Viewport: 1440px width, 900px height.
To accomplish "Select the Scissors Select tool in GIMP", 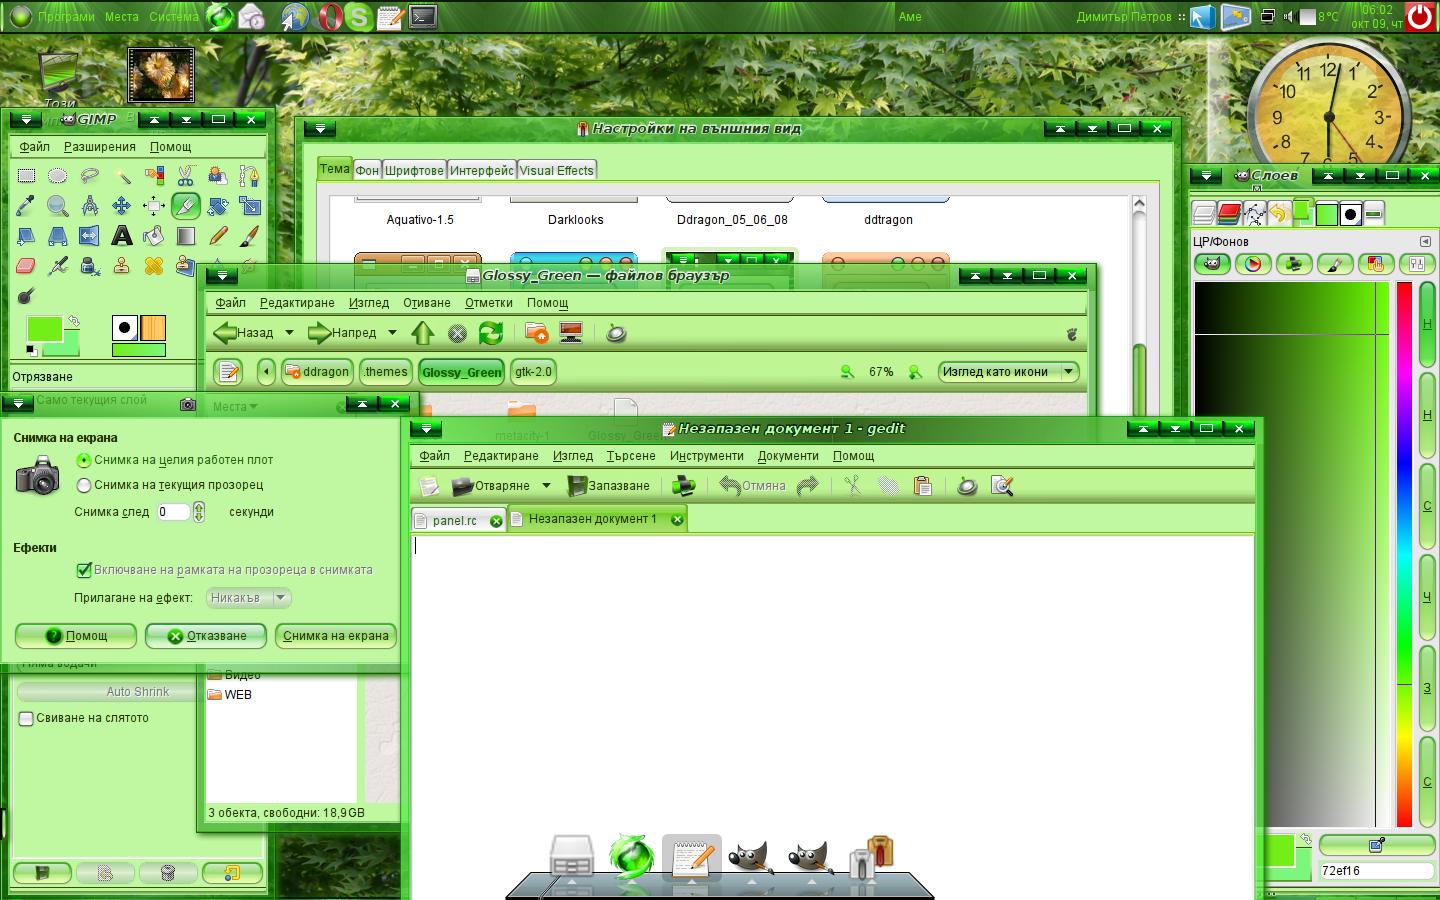I will 186,176.
